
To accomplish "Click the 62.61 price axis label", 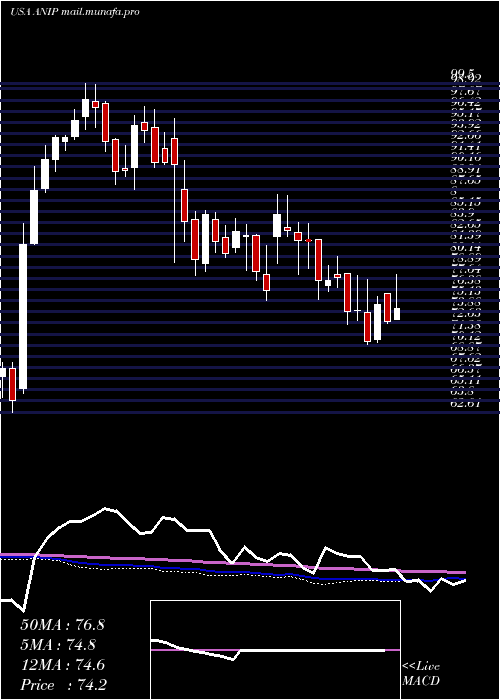I will pyautogui.click(x=466, y=404).
